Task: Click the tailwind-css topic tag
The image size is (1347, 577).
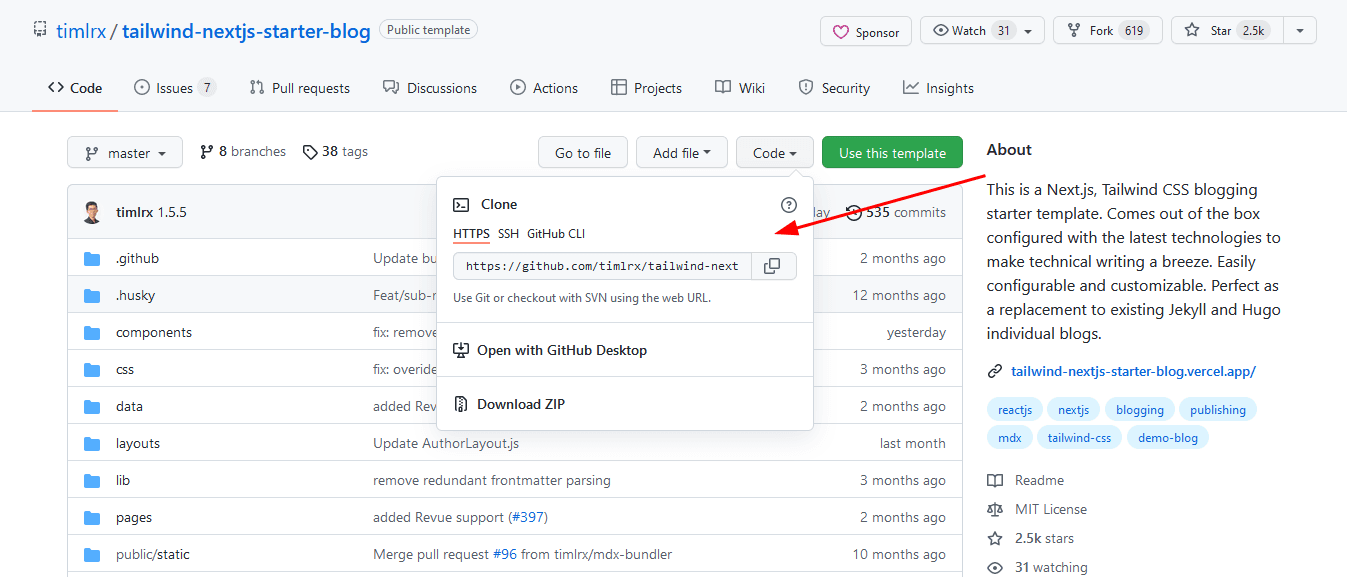Action: point(1080,437)
